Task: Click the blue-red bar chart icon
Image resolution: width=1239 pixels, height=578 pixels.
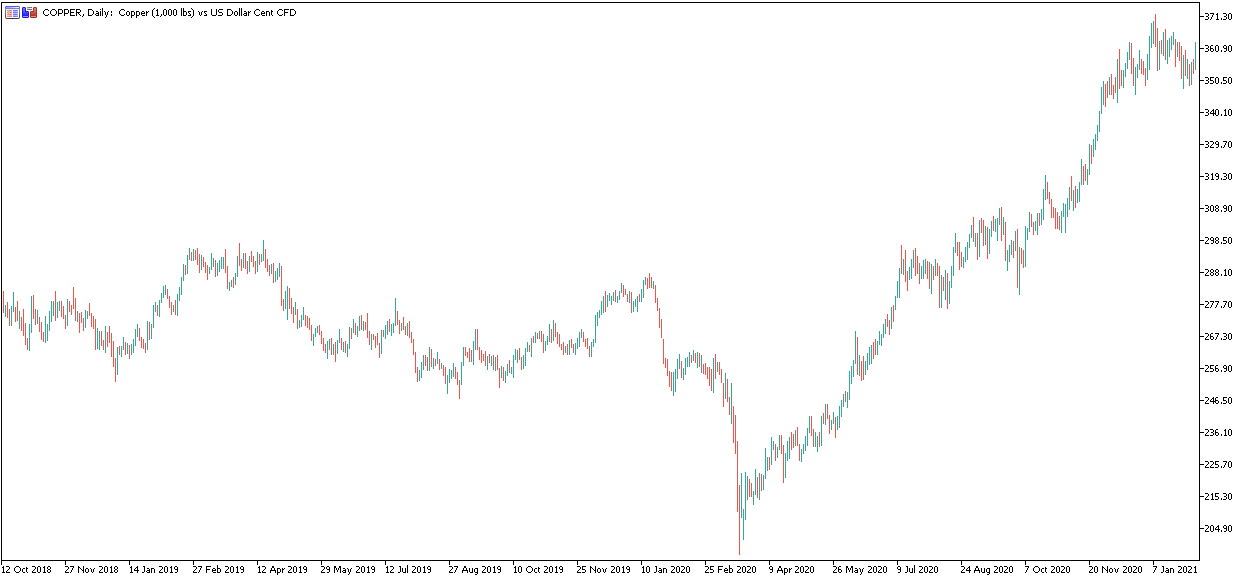Action: [30, 14]
